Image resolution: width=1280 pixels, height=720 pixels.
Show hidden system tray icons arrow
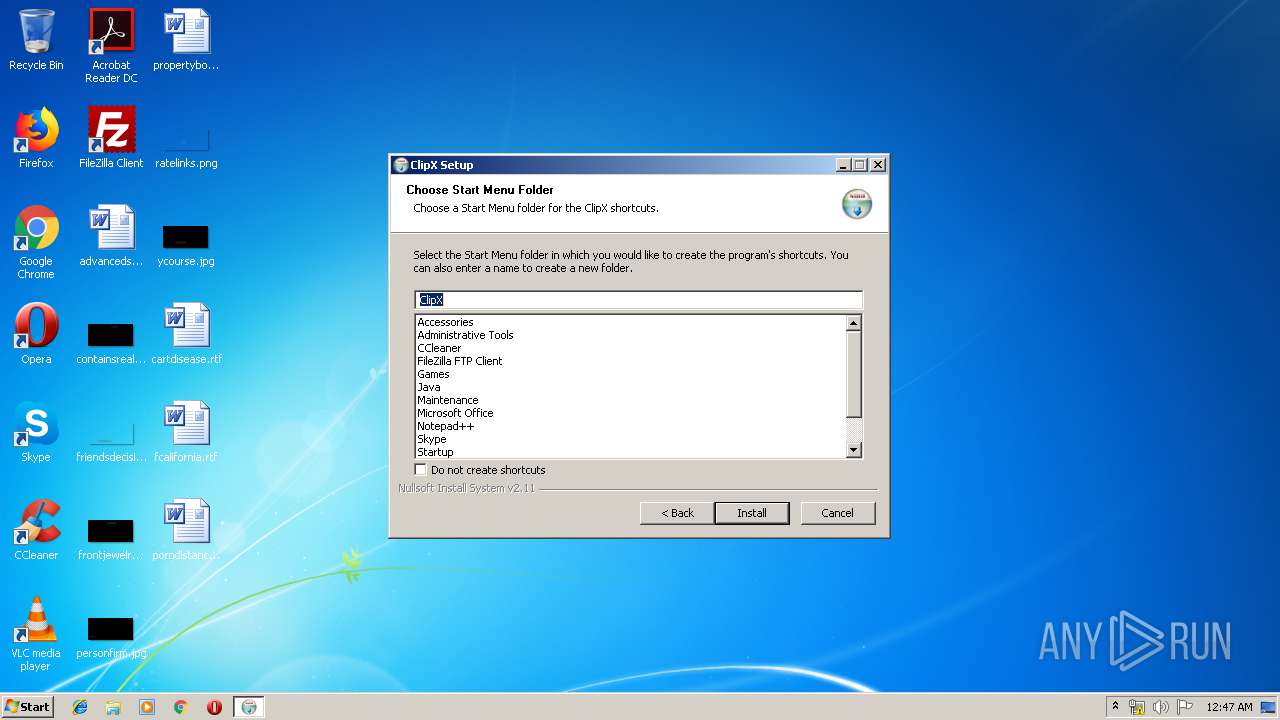click(x=1115, y=707)
